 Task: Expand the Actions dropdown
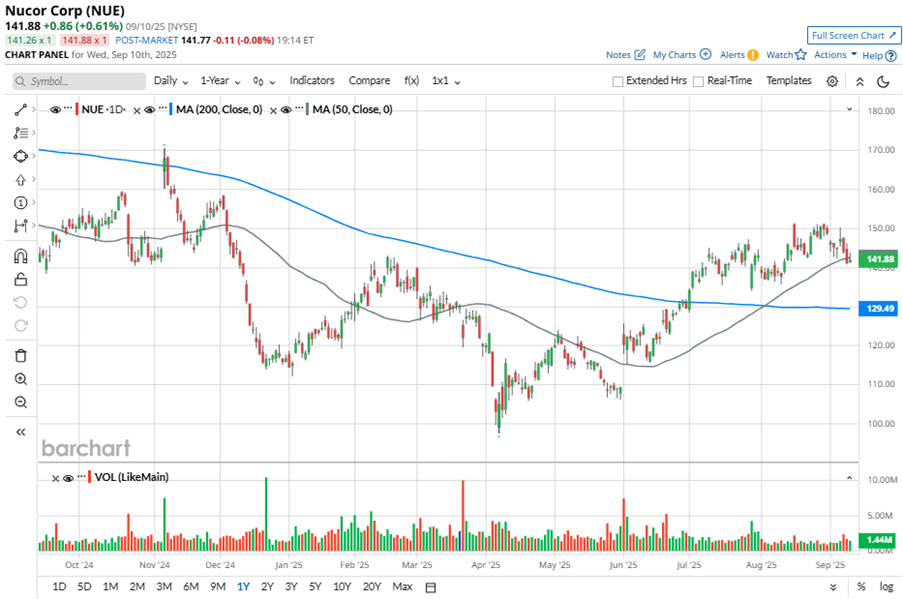pyautogui.click(x=835, y=55)
